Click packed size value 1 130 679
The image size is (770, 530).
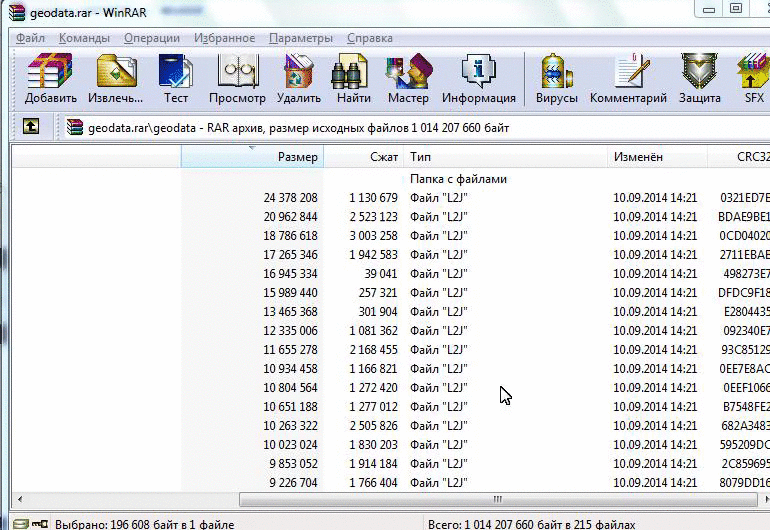tap(373, 197)
